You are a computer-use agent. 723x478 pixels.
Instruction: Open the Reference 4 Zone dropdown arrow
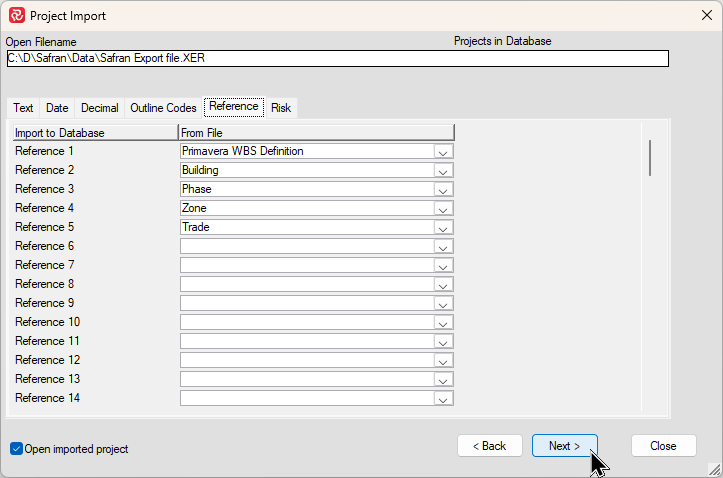click(444, 208)
